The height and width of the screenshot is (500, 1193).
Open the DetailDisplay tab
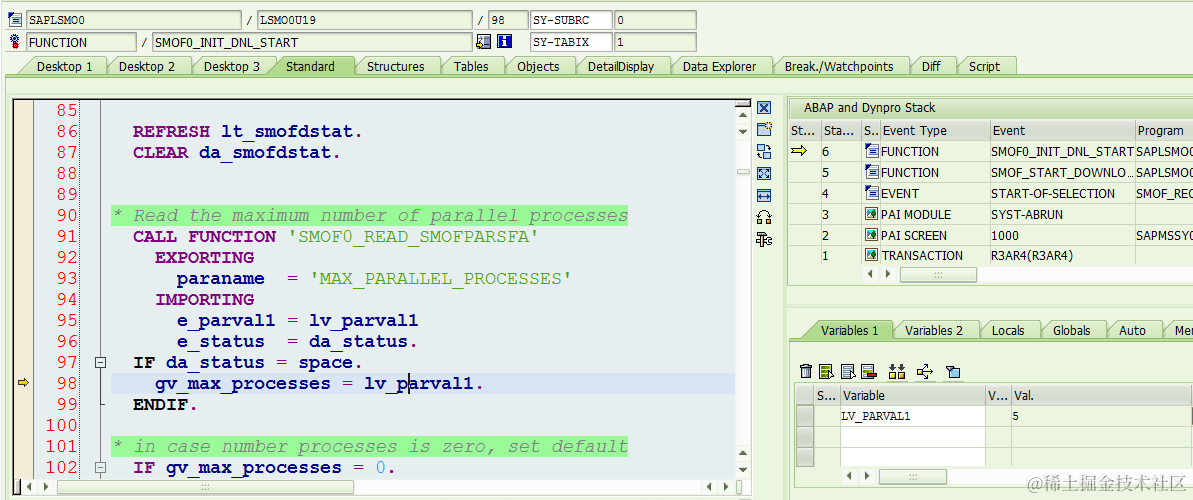point(621,66)
